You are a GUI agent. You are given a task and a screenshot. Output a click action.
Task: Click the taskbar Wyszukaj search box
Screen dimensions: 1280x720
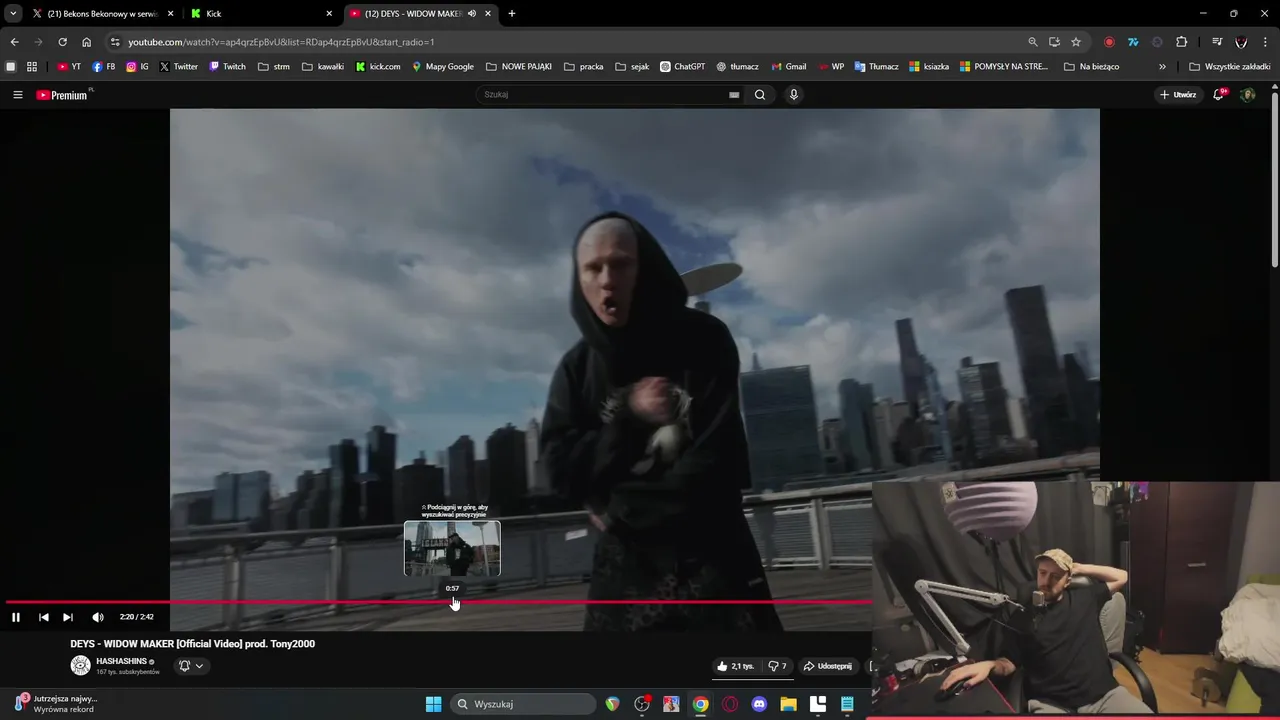coord(523,704)
